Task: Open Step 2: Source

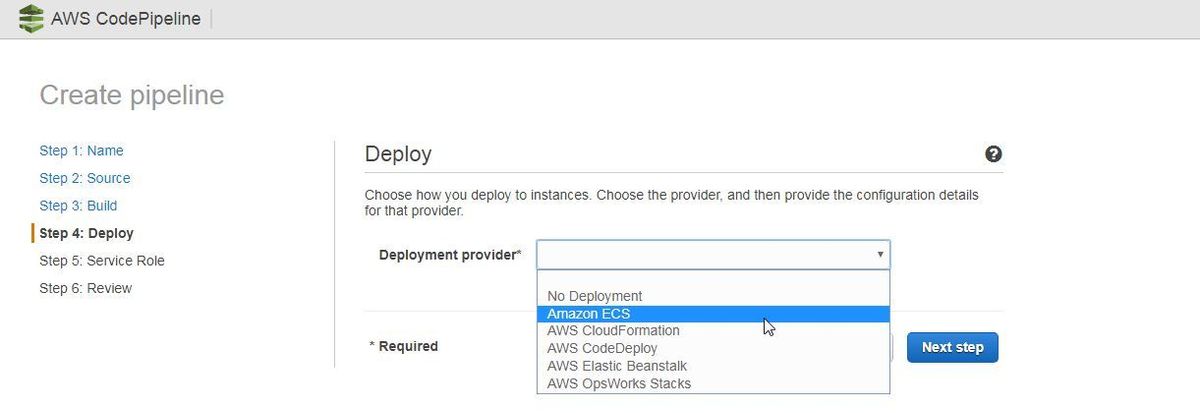Action: (85, 178)
